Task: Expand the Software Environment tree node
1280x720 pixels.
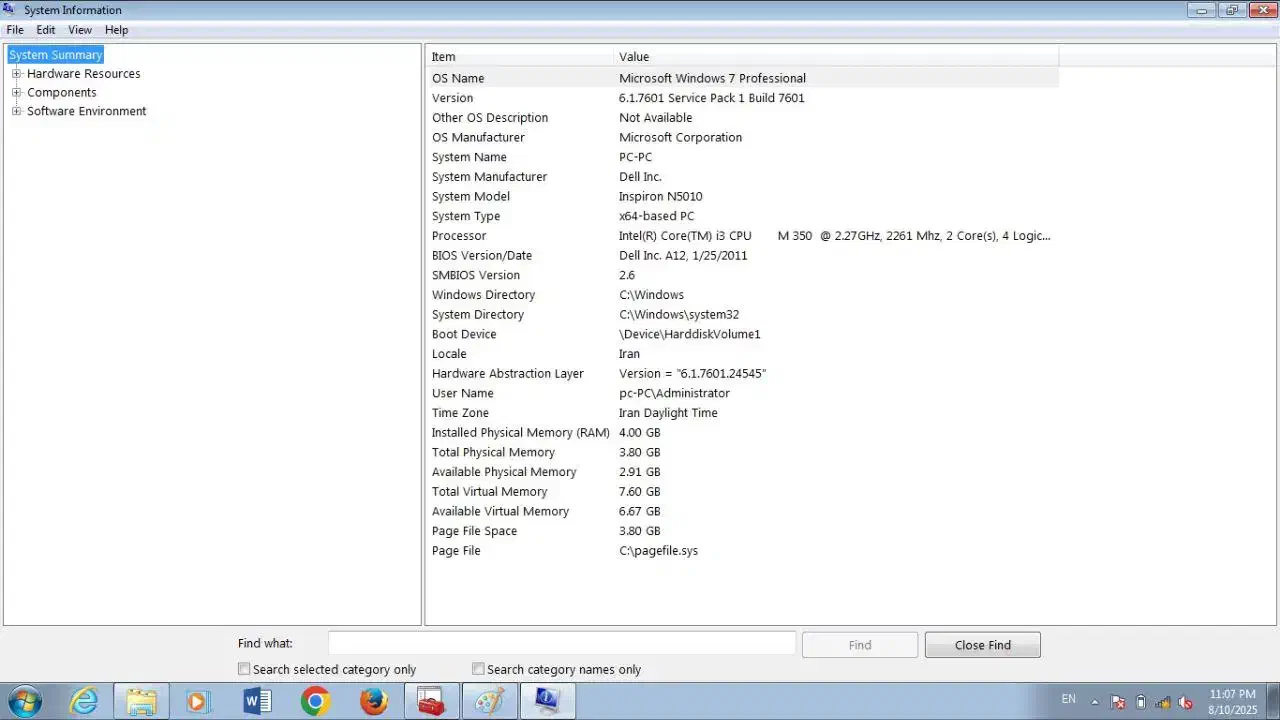Action: (x=16, y=112)
